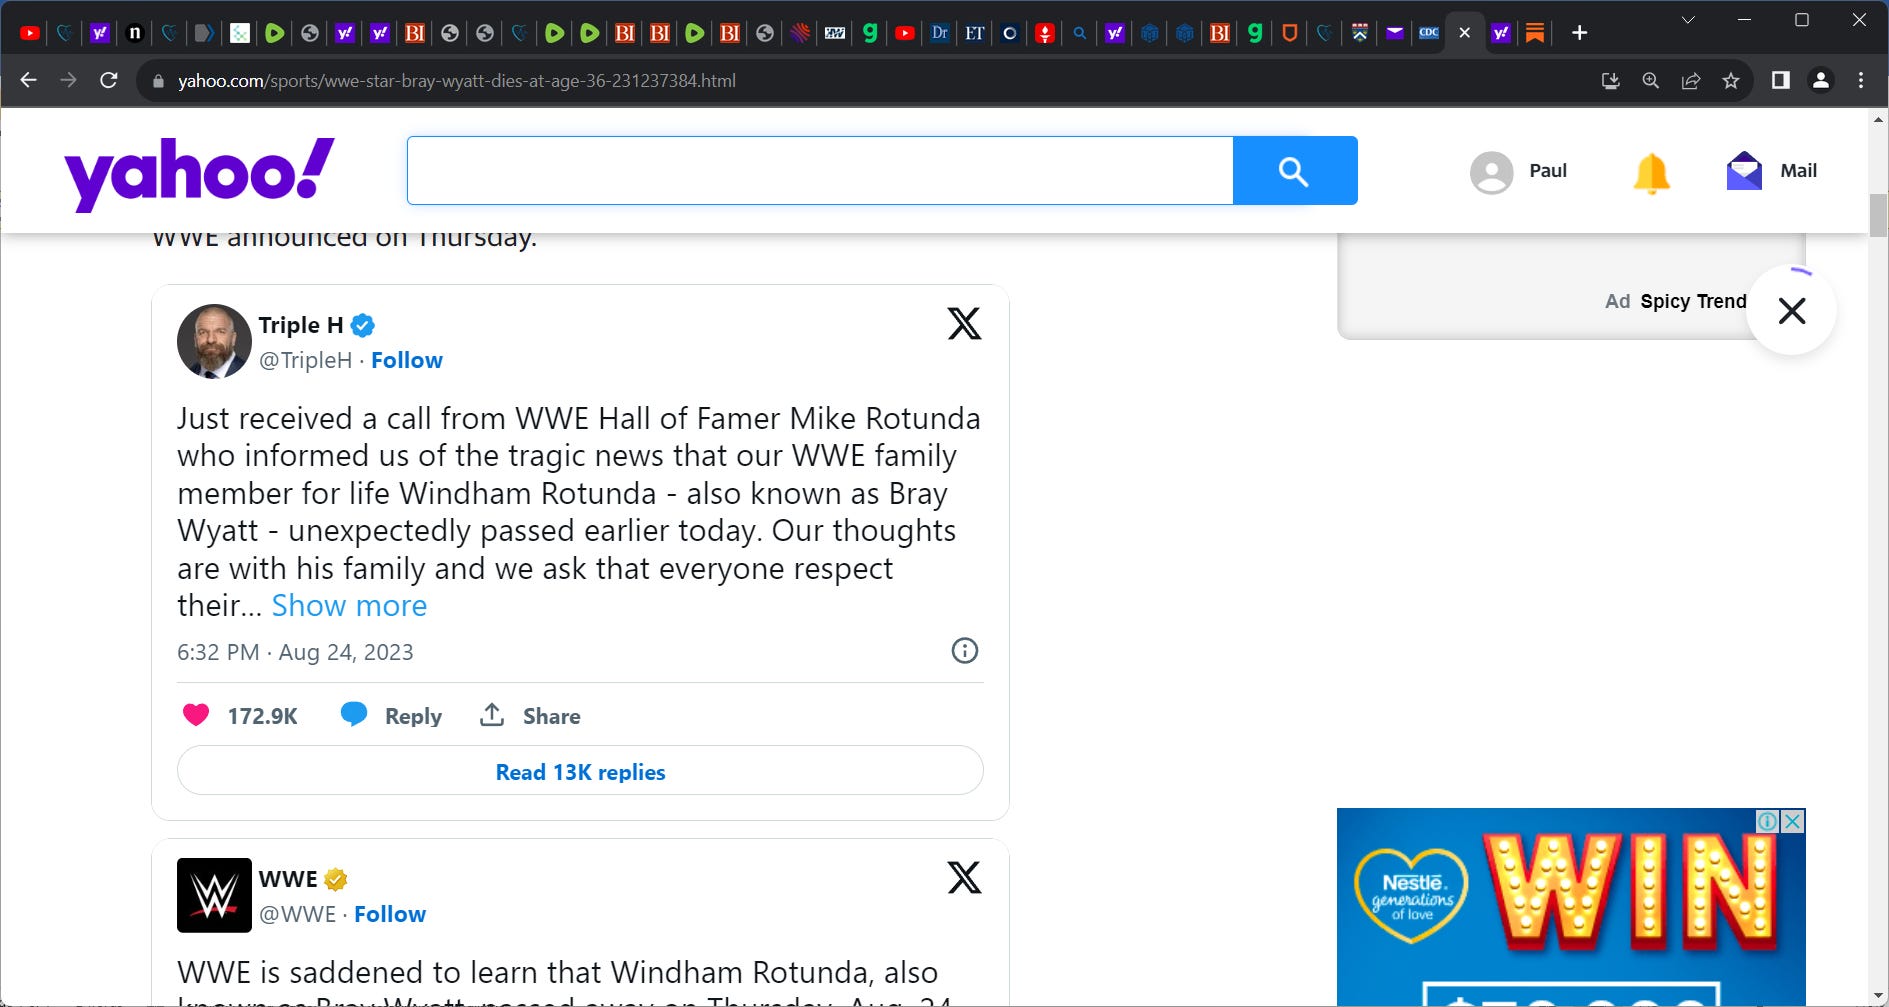Open the 6:32 PM · Aug 24, 2023 timestamp
The width and height of the screenshot is (1889, 1007).
[295, 652]
